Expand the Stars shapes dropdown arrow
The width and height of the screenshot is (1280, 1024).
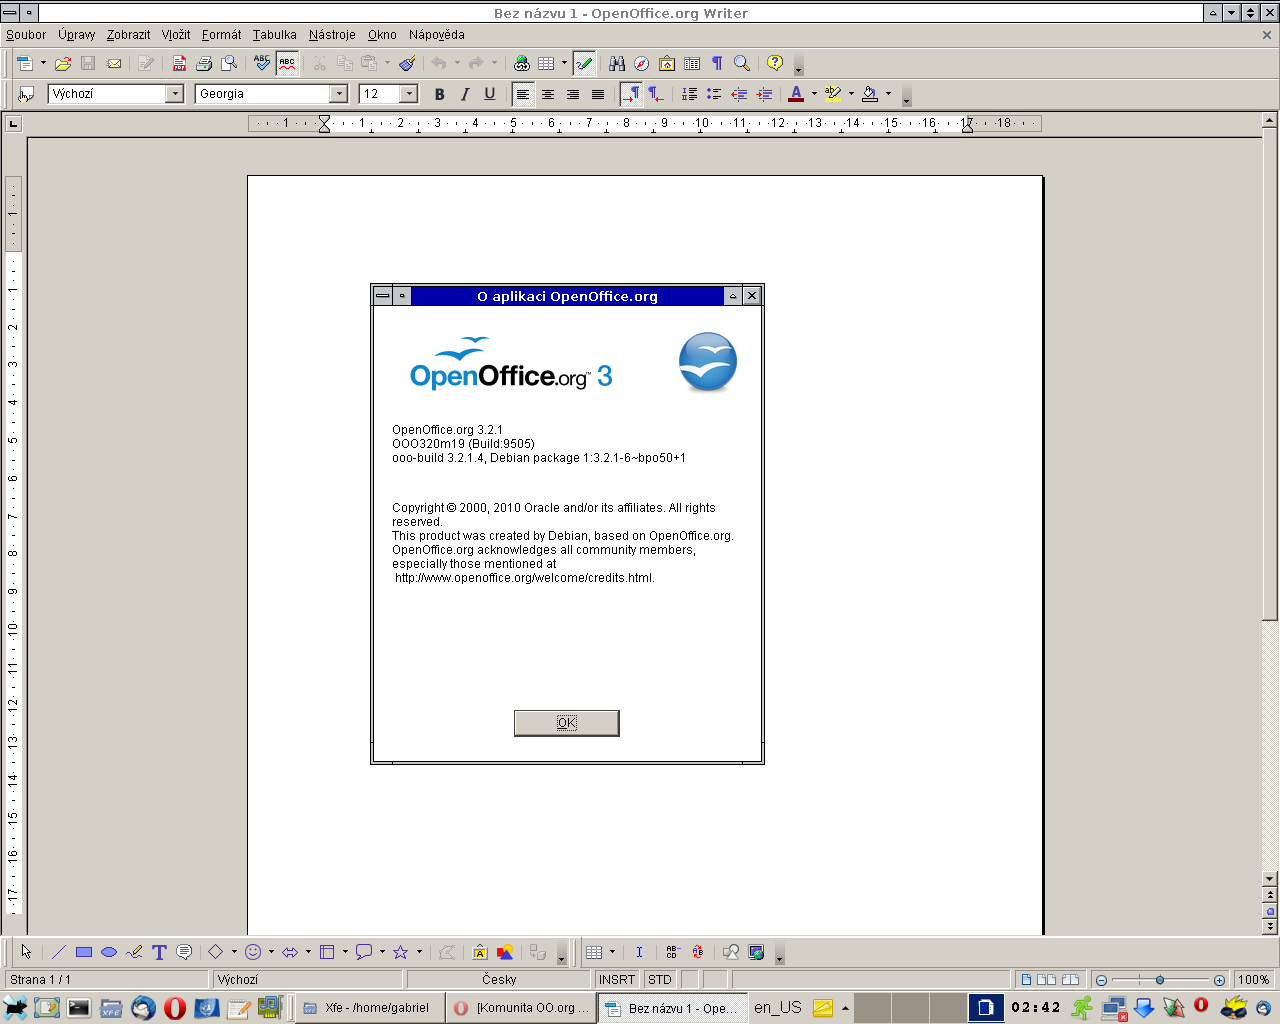[x=419, y=952]
